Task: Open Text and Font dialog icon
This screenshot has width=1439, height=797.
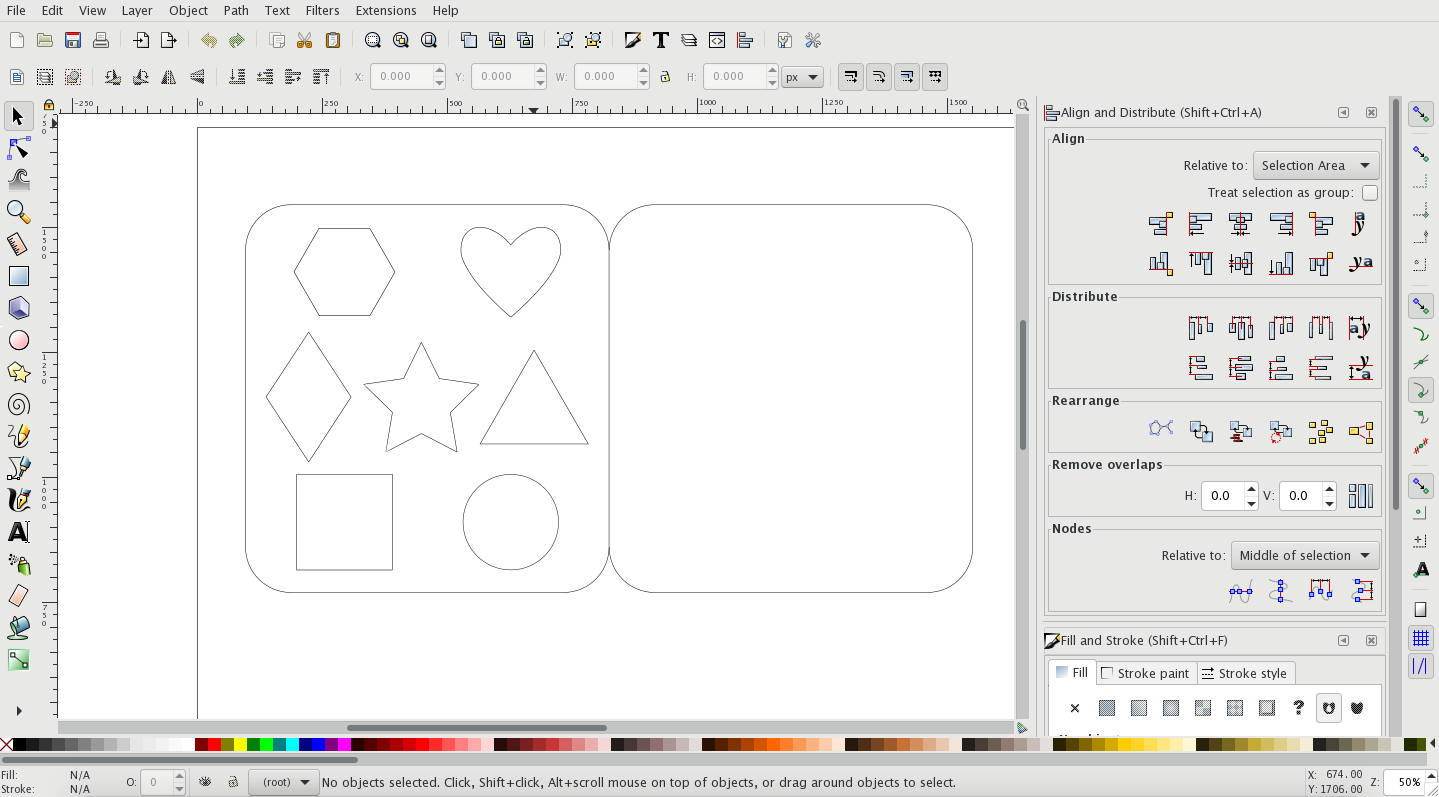Action: [661, 40]
